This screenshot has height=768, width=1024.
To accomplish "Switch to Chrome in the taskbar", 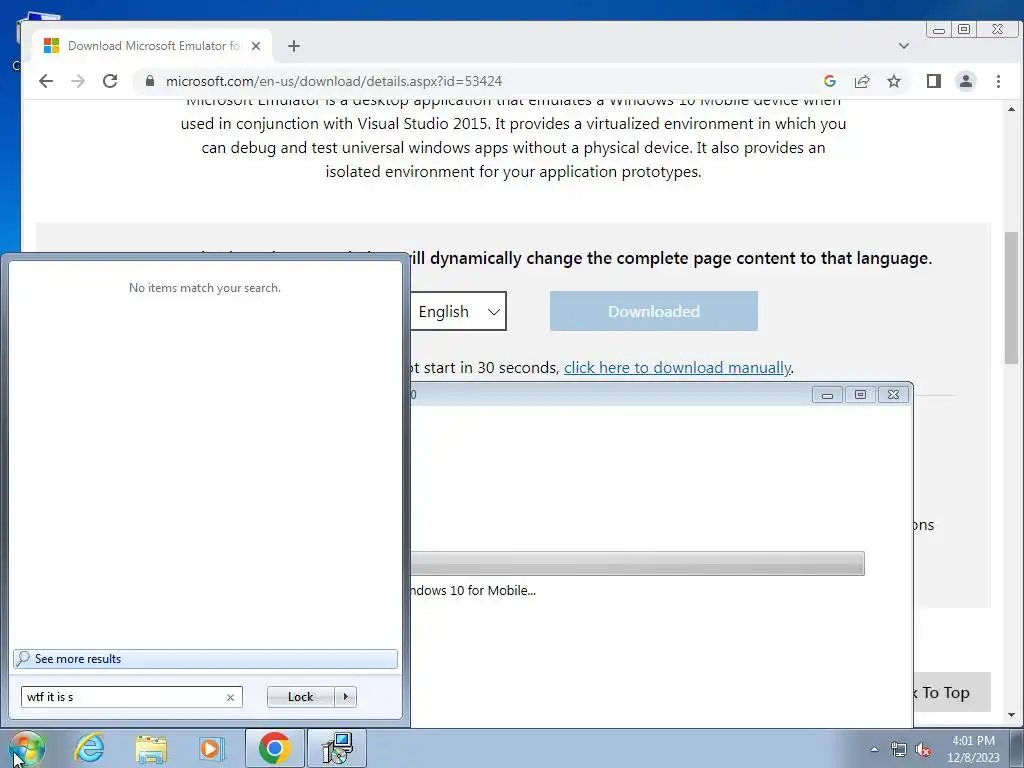I will [274, 748].
